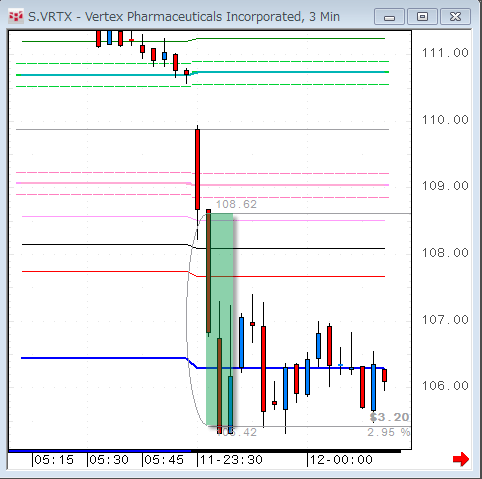Screen dimensions: 482x479
Task: Click the 05:45 time axis label
Action: pyautogui.click(x=164, y=460)
